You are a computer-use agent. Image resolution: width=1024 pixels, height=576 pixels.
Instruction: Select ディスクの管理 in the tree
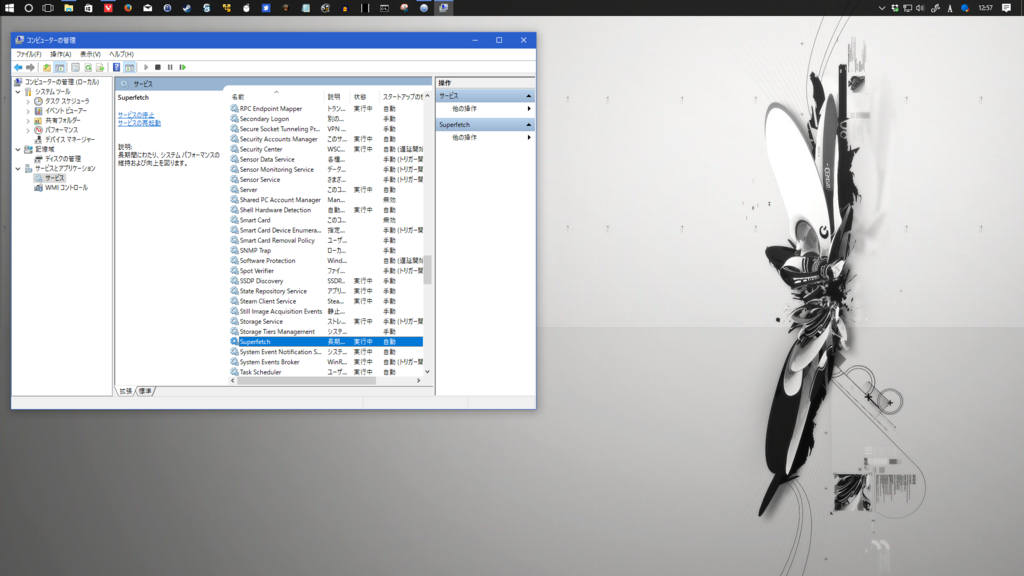(63, 159)
